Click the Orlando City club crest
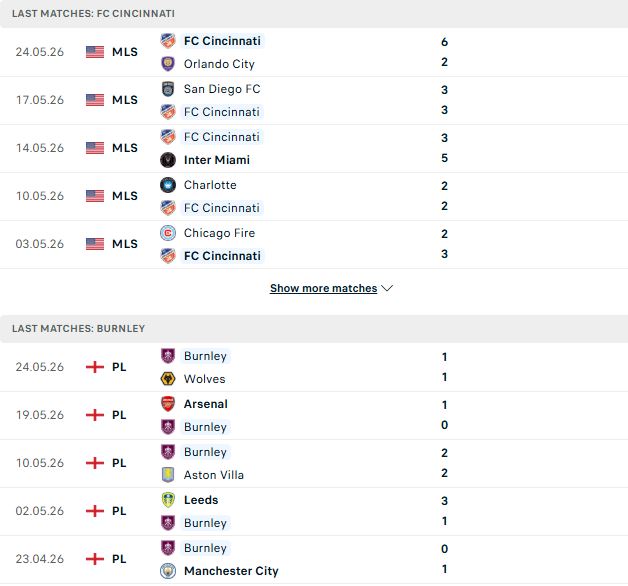Screen dimensions: 628x586 click(x=168, y=64)
